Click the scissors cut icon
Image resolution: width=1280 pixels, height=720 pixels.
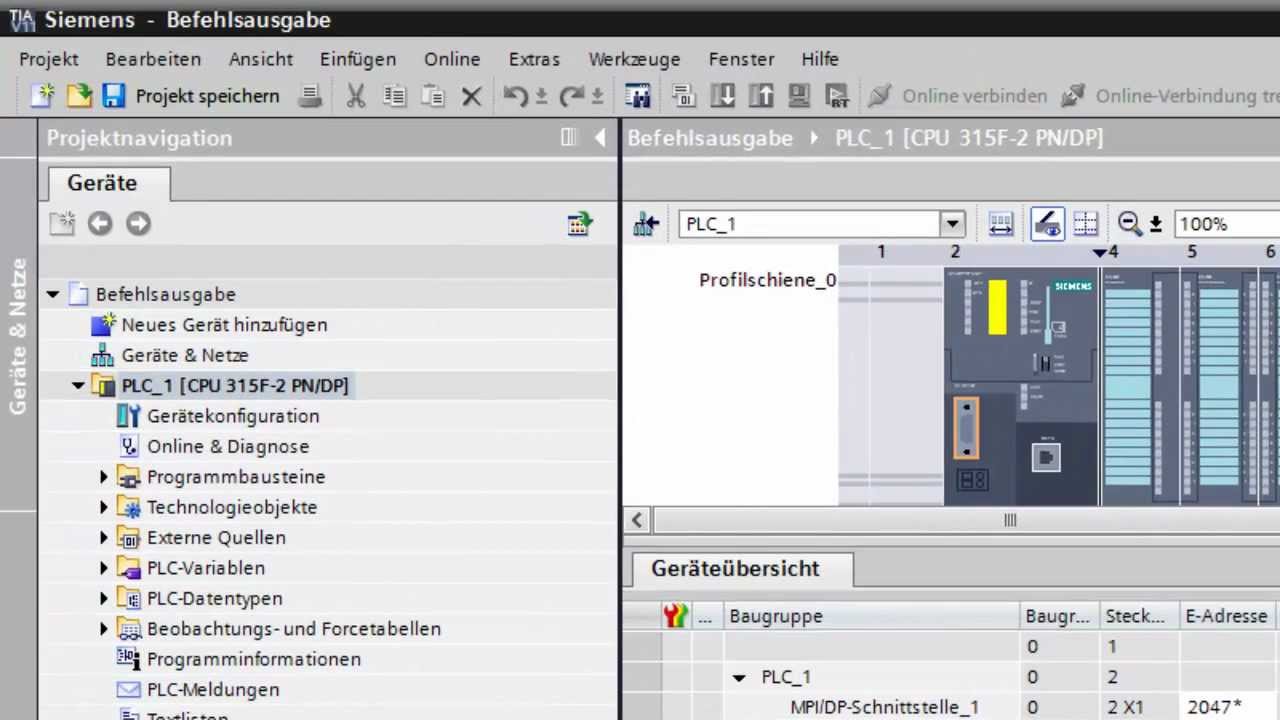[x=356, y=96]
